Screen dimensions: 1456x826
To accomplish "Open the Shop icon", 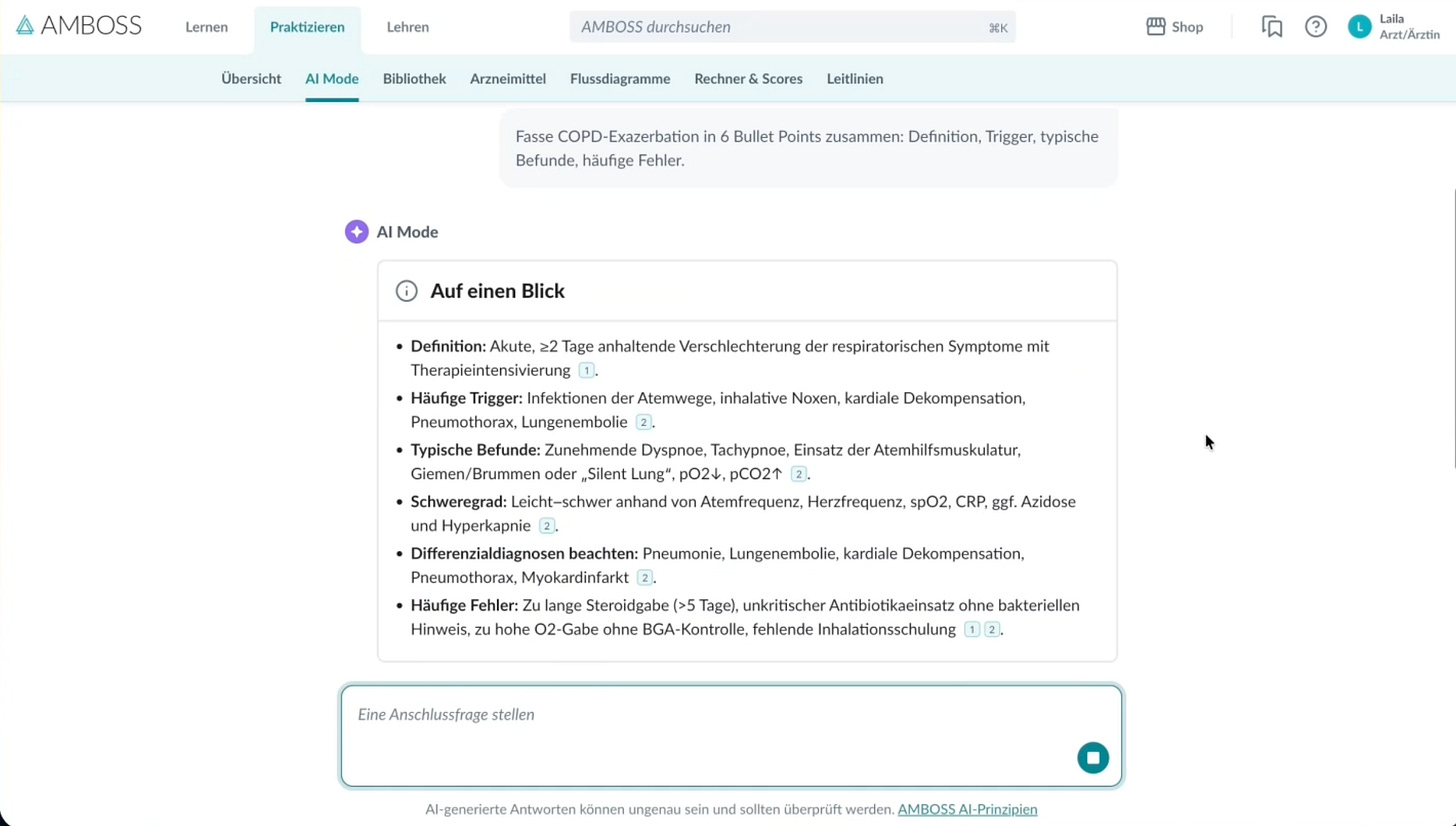I will coord(1175,27).
